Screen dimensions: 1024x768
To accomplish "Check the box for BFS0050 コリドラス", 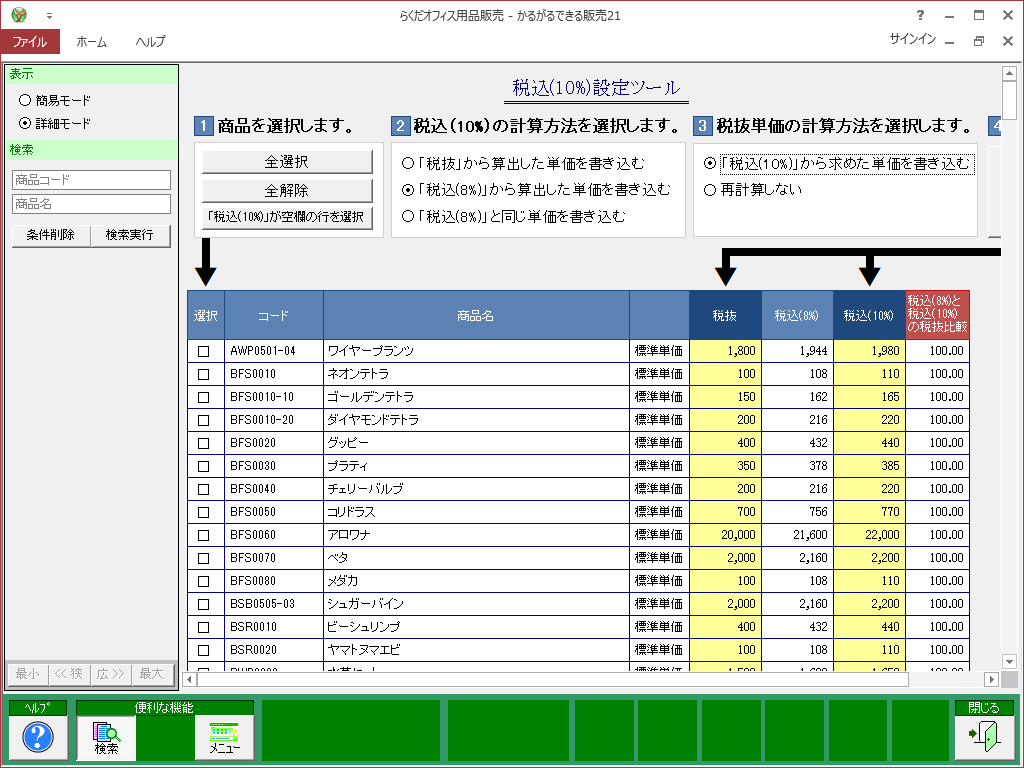I will [204, 512].
